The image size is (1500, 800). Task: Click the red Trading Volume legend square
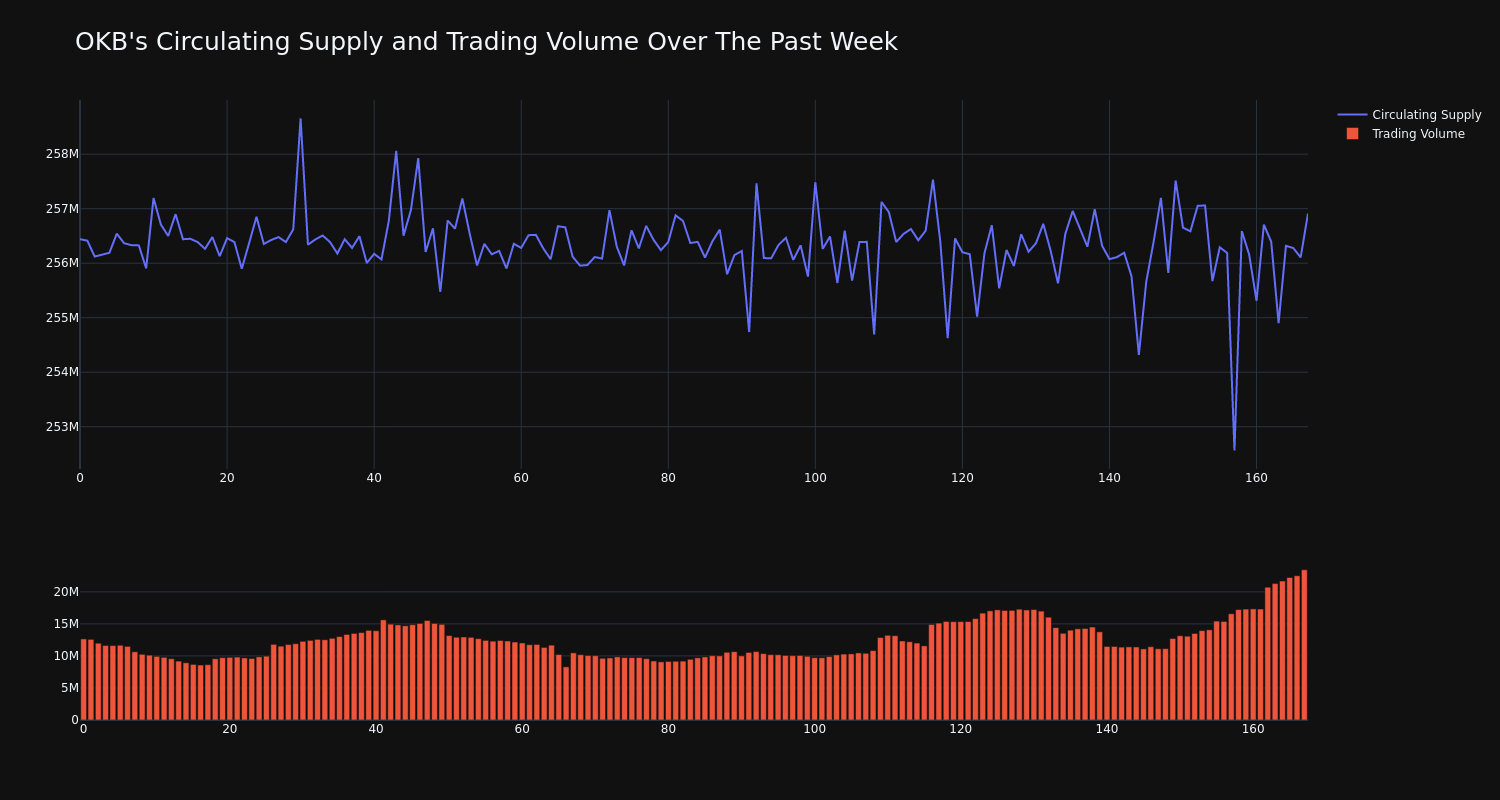[1352, 133]
